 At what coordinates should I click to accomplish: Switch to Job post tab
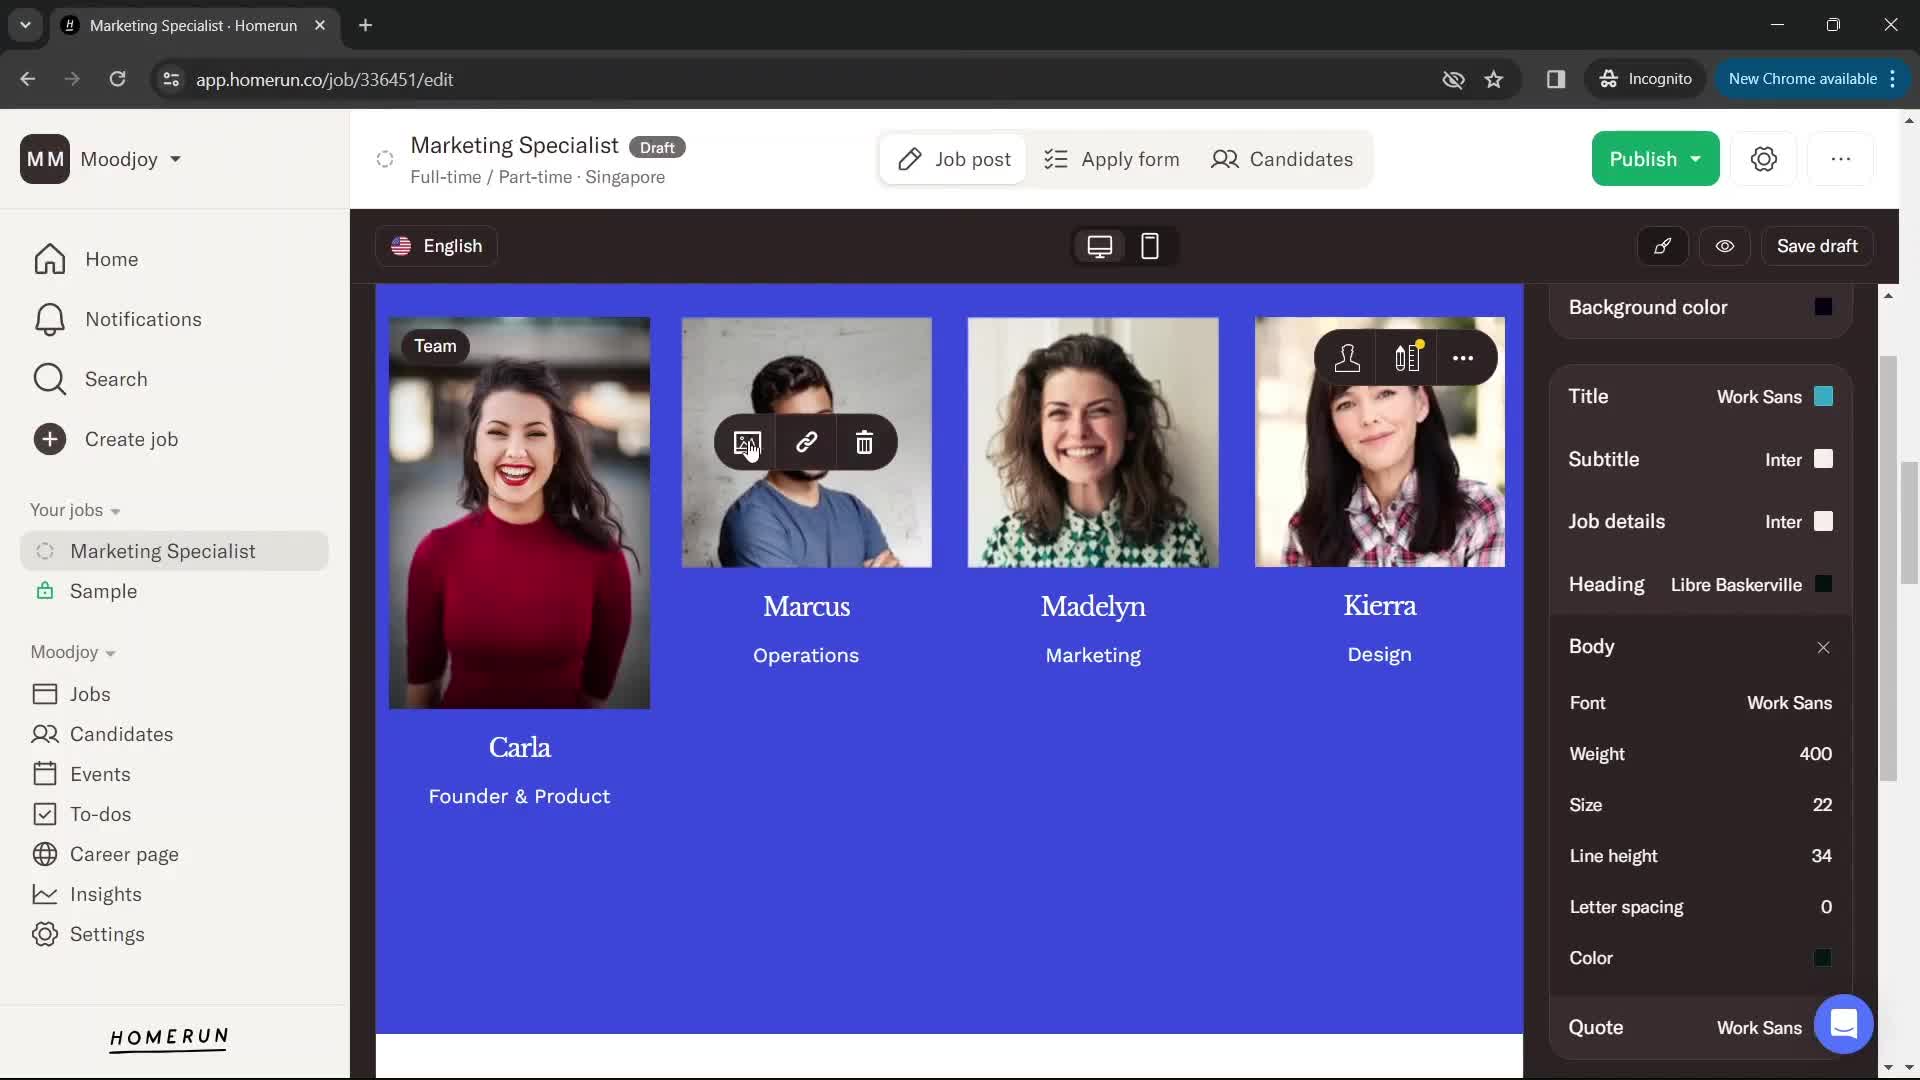click(953, 159)
